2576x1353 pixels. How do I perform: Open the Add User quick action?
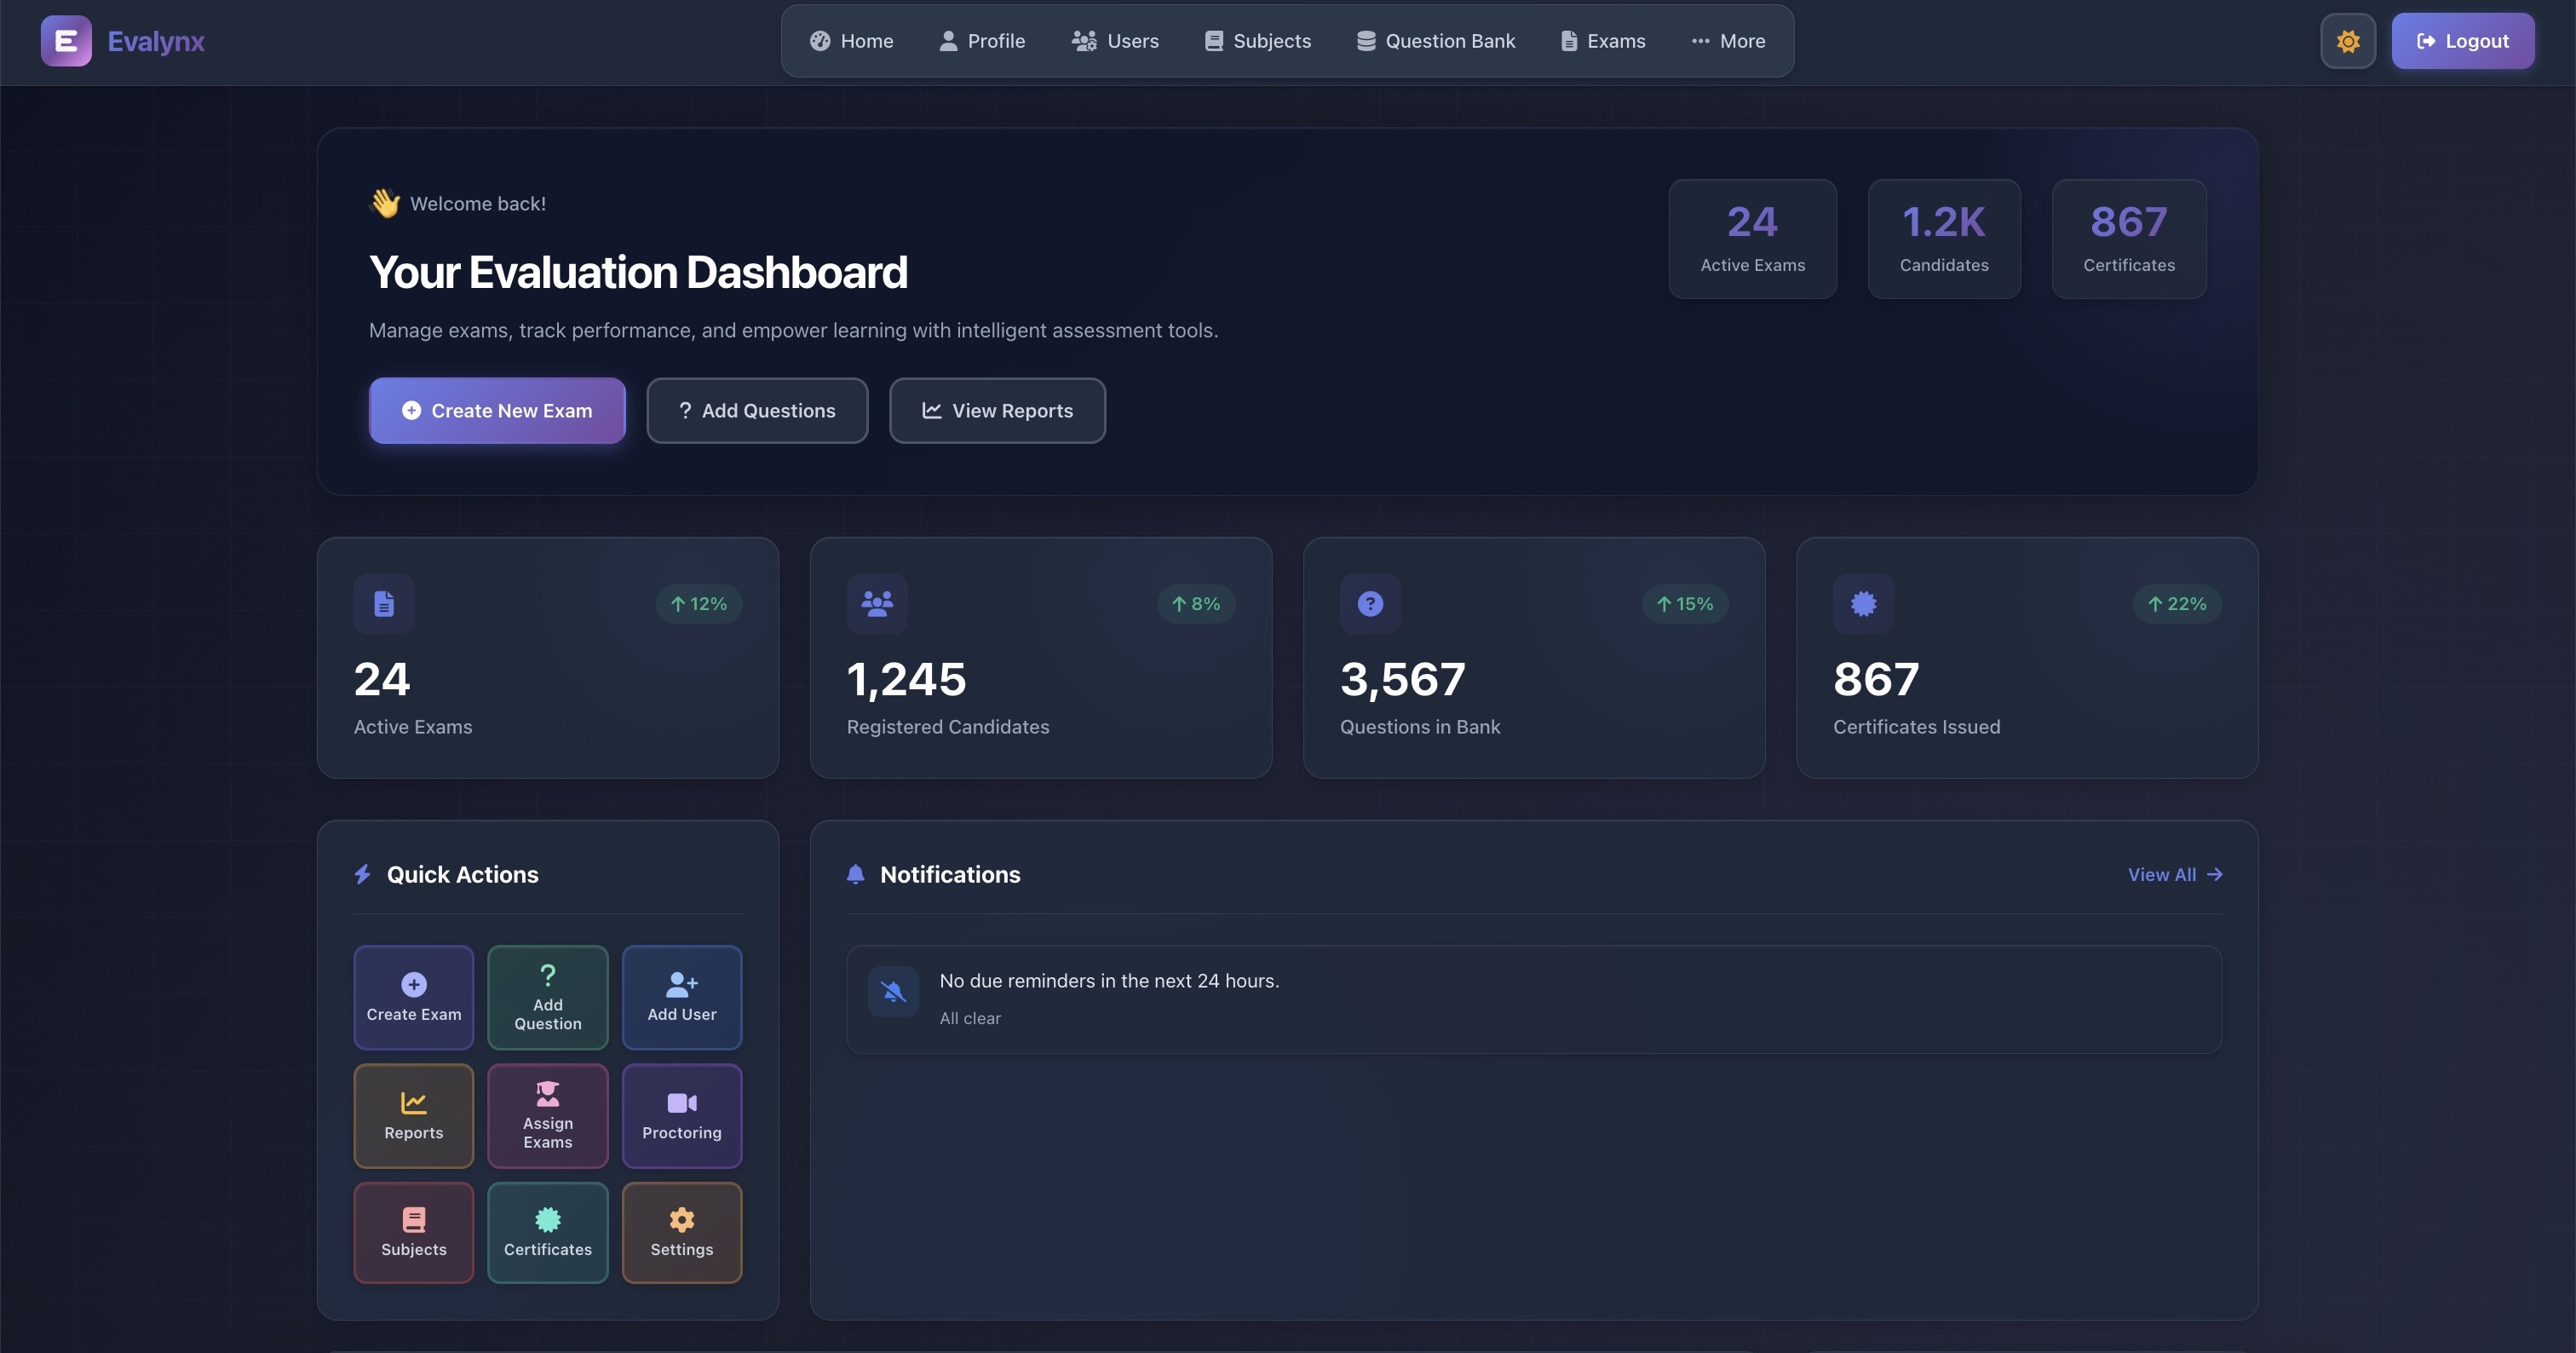coord(681,997)
